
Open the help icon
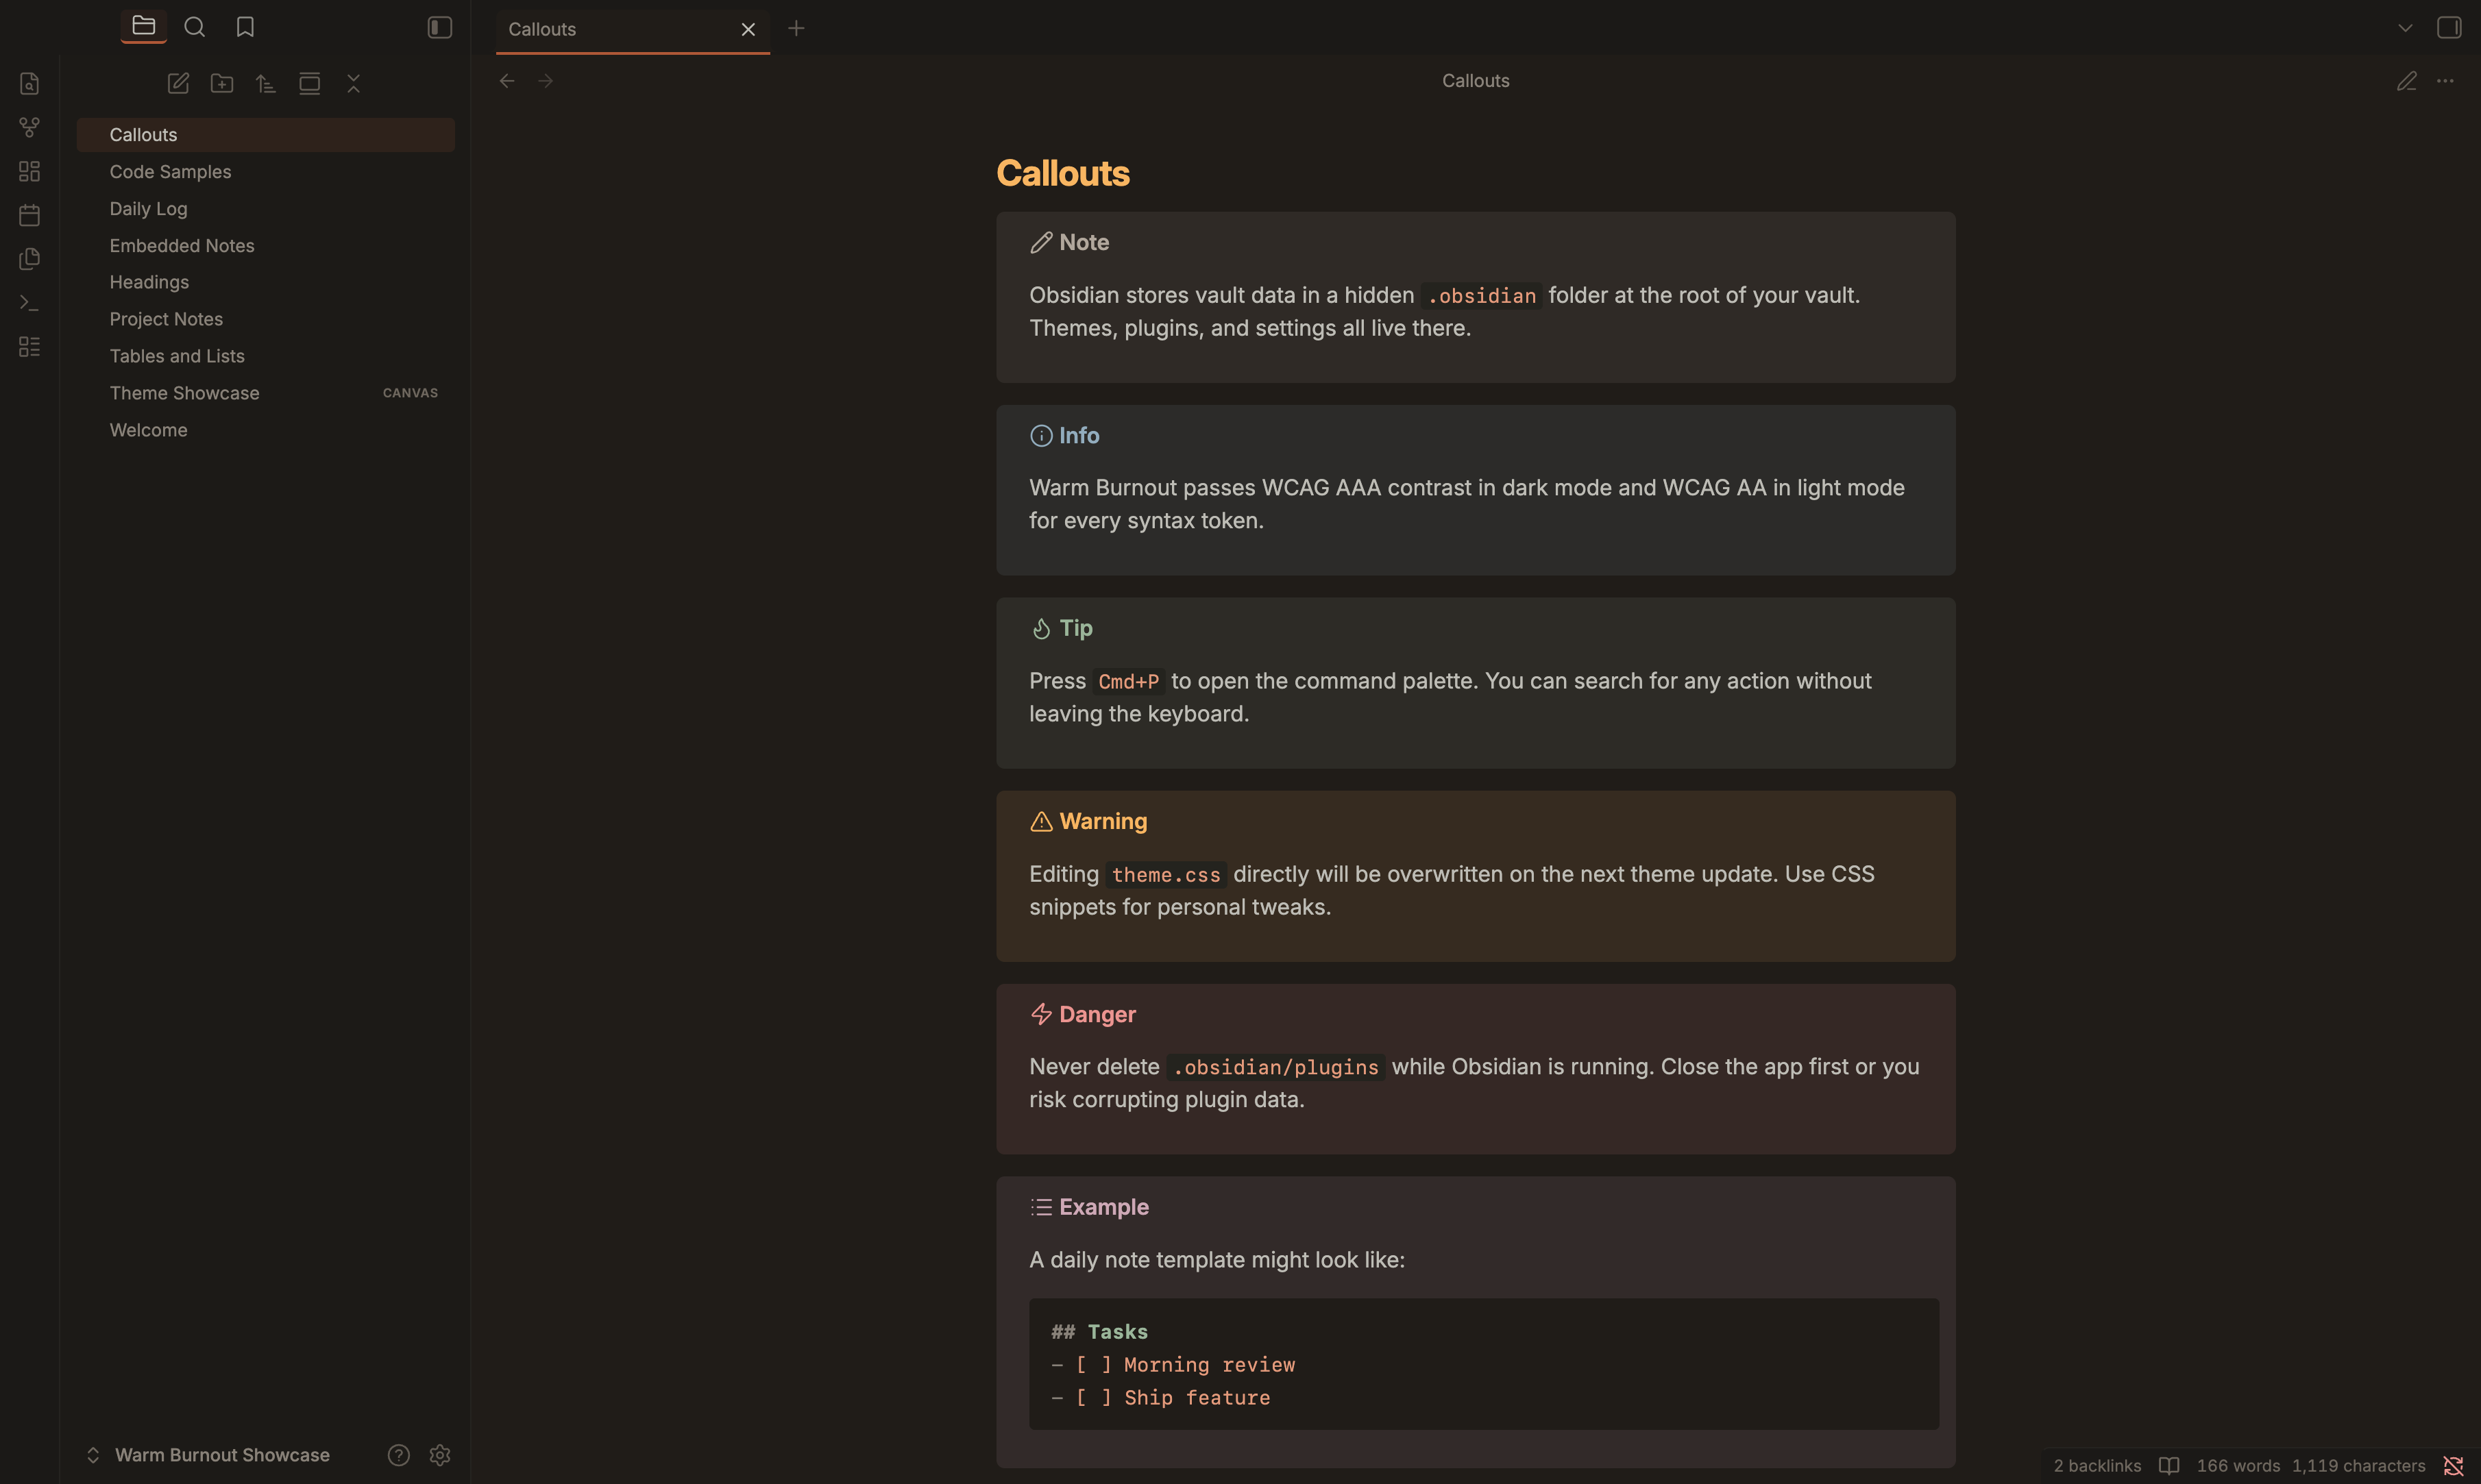(x=399, y=1455)
